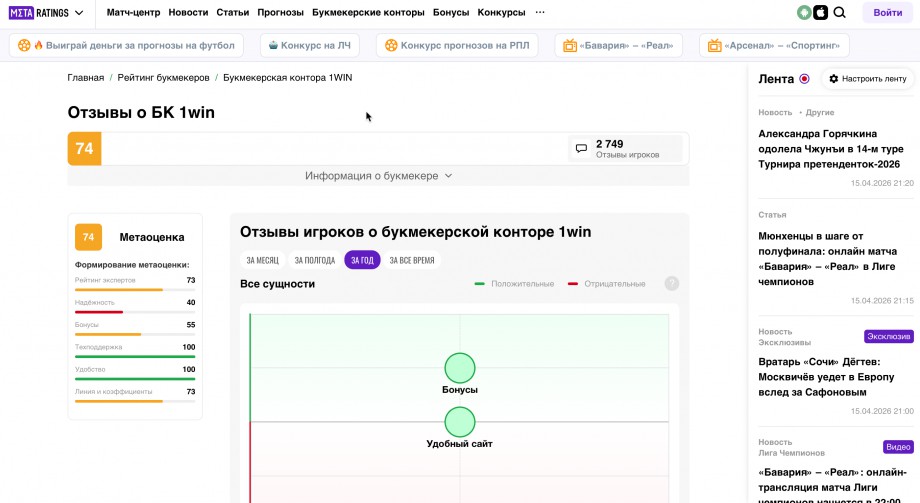
Task: Click the football icon in first promo chip
Action: pyautogui.click(x=24, y=45)
